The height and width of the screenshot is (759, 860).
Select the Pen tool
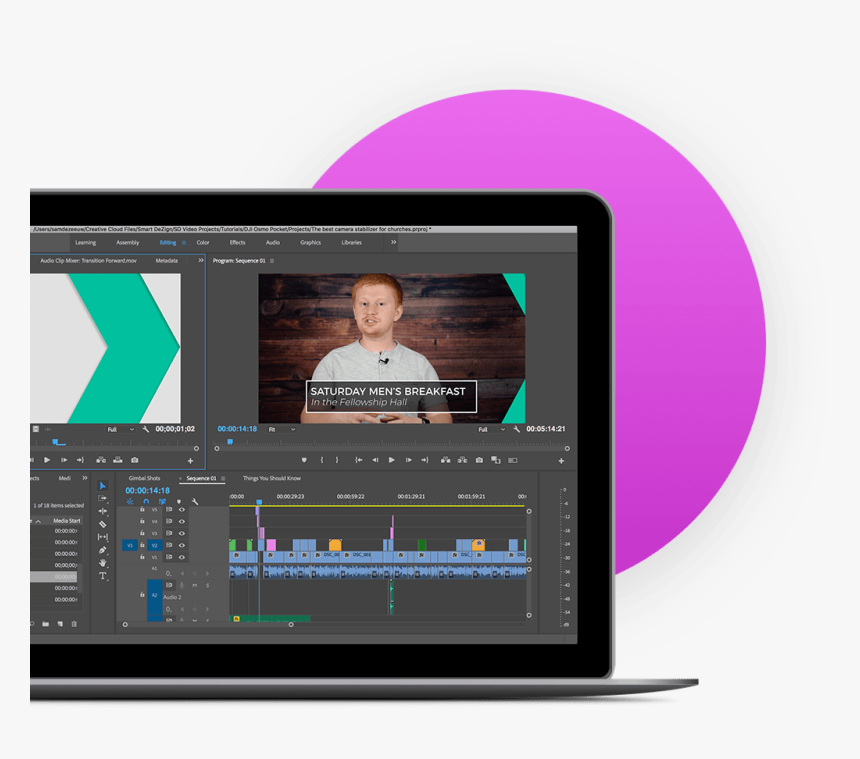[102, 550]
